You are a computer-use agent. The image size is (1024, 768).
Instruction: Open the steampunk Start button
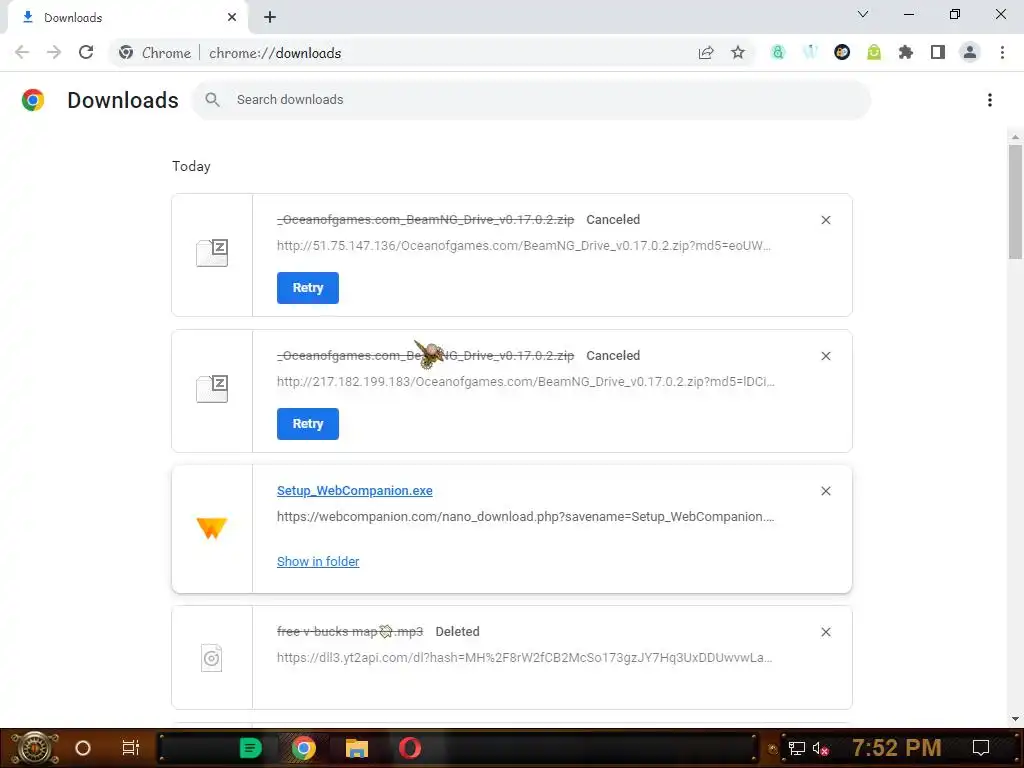click(34, 748)
